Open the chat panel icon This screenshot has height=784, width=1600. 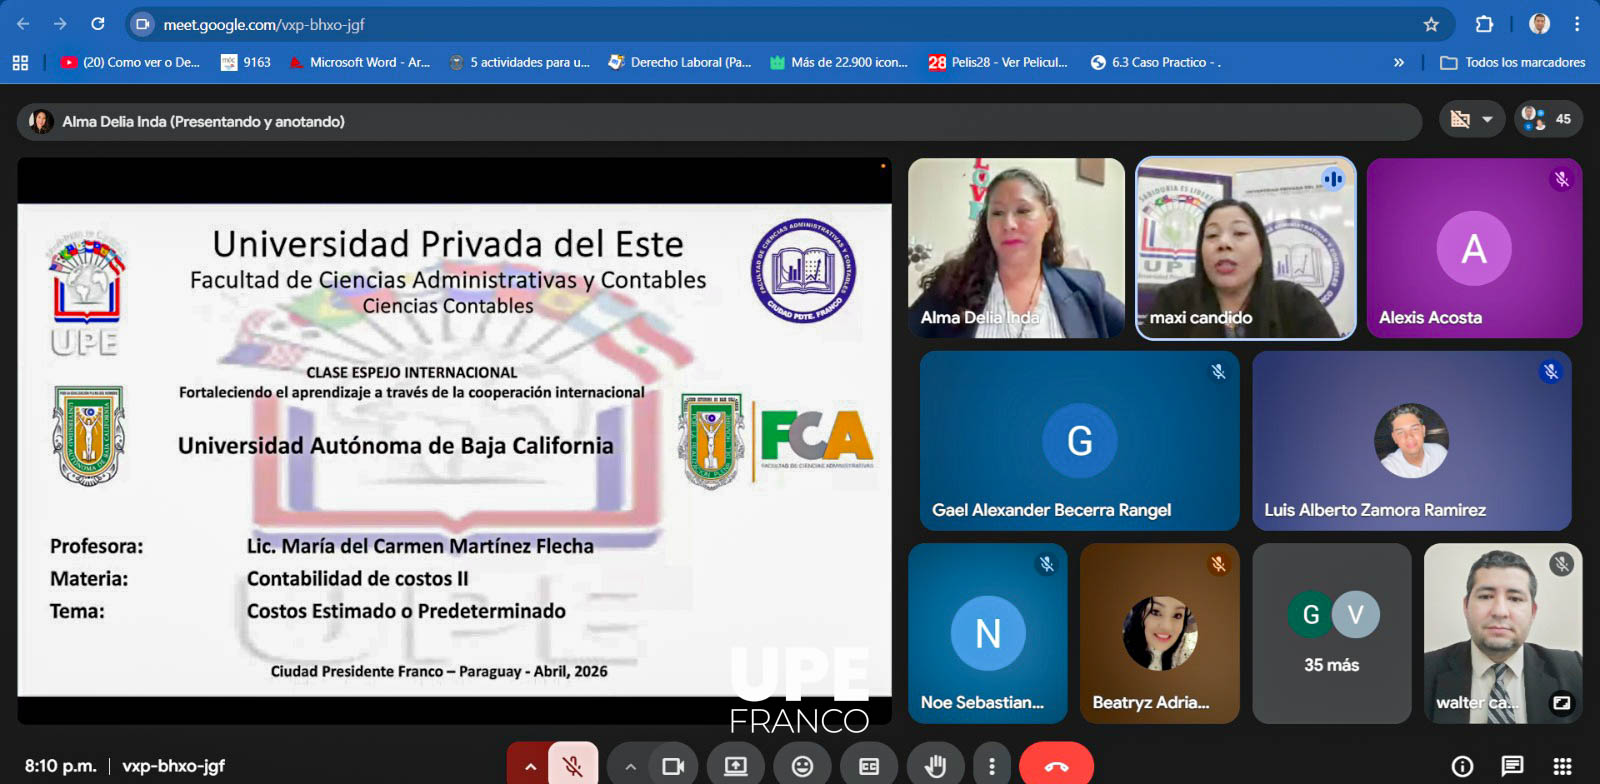coord(1512,766)
